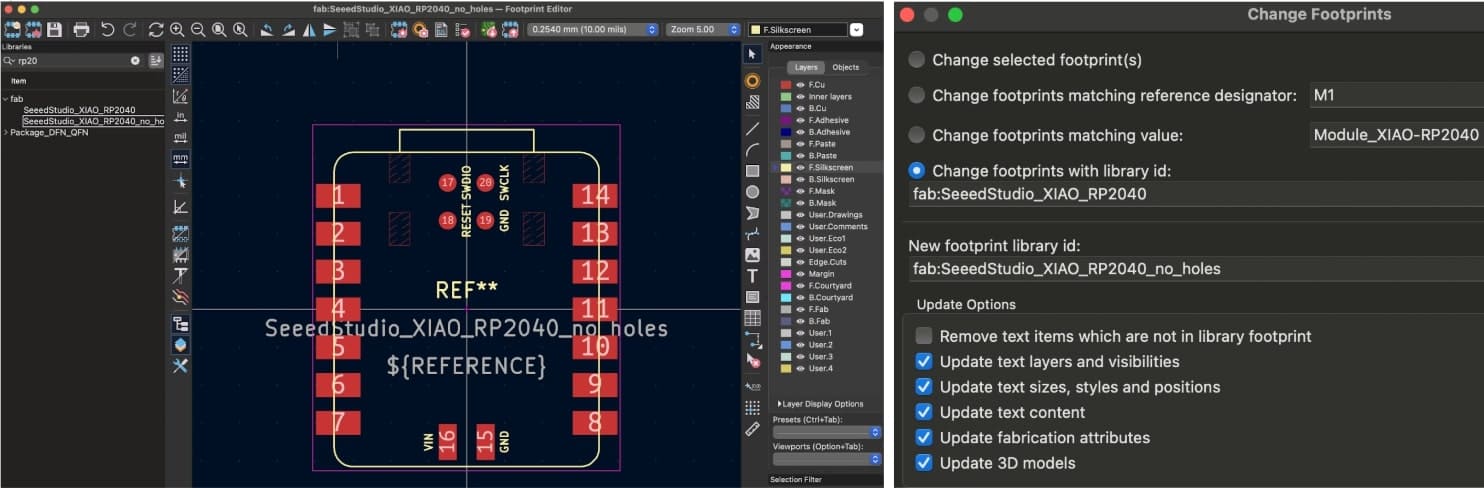Viewport: 1484px width, 488px height.
Task: Select Change footprints matching value option
Action: [x=916, y=135]
